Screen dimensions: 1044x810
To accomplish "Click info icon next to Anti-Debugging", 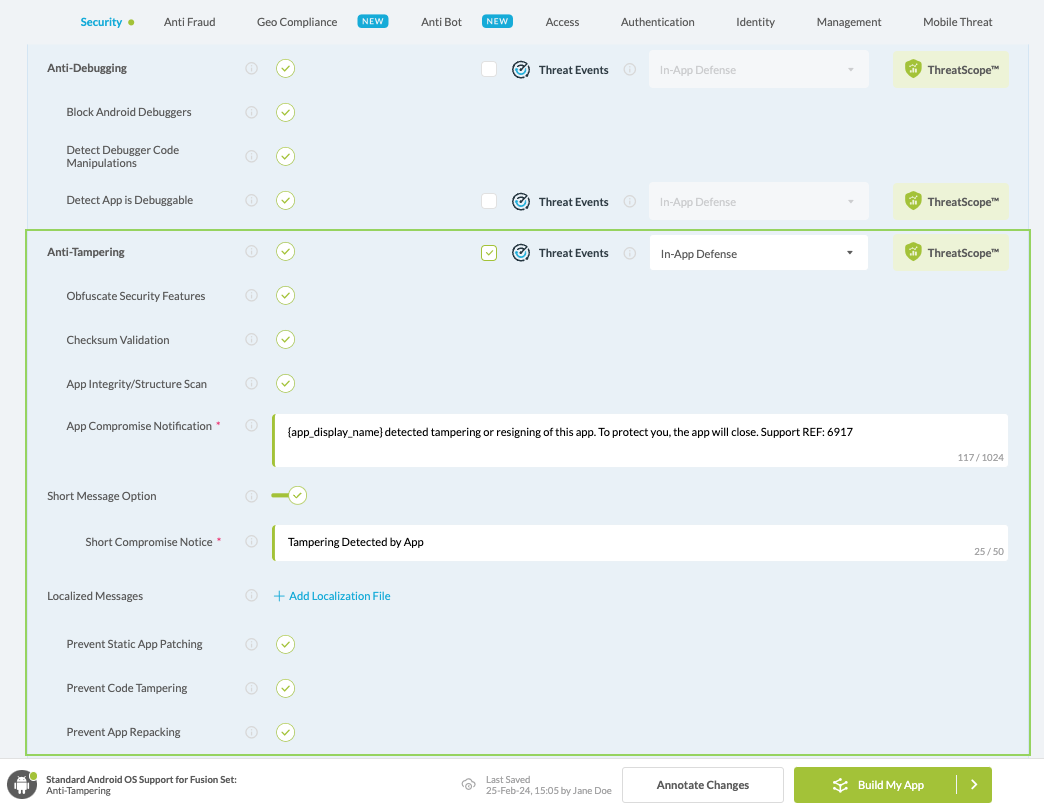I will (251, 69).
